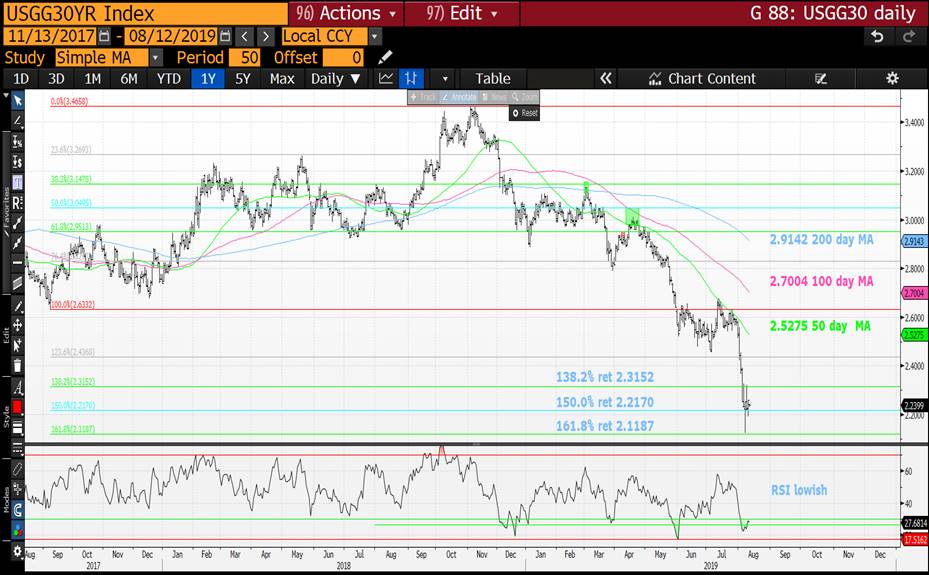
Task: Click the Period 50 input field
Action: (244, 57)
